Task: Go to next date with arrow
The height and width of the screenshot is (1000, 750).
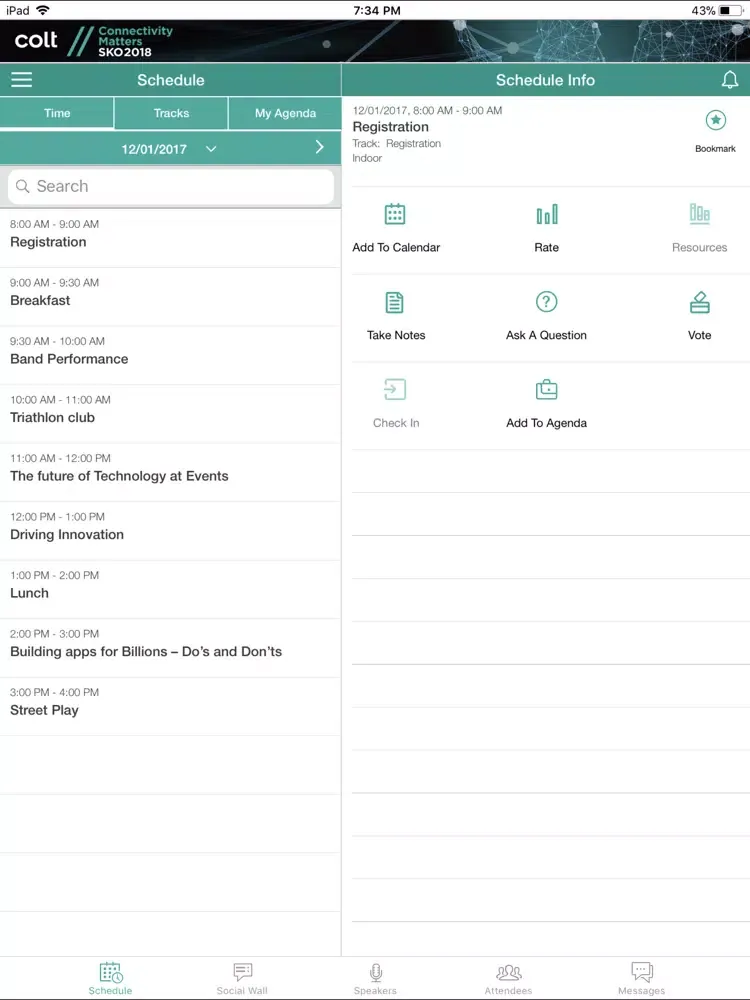Action: pos(320,147)
